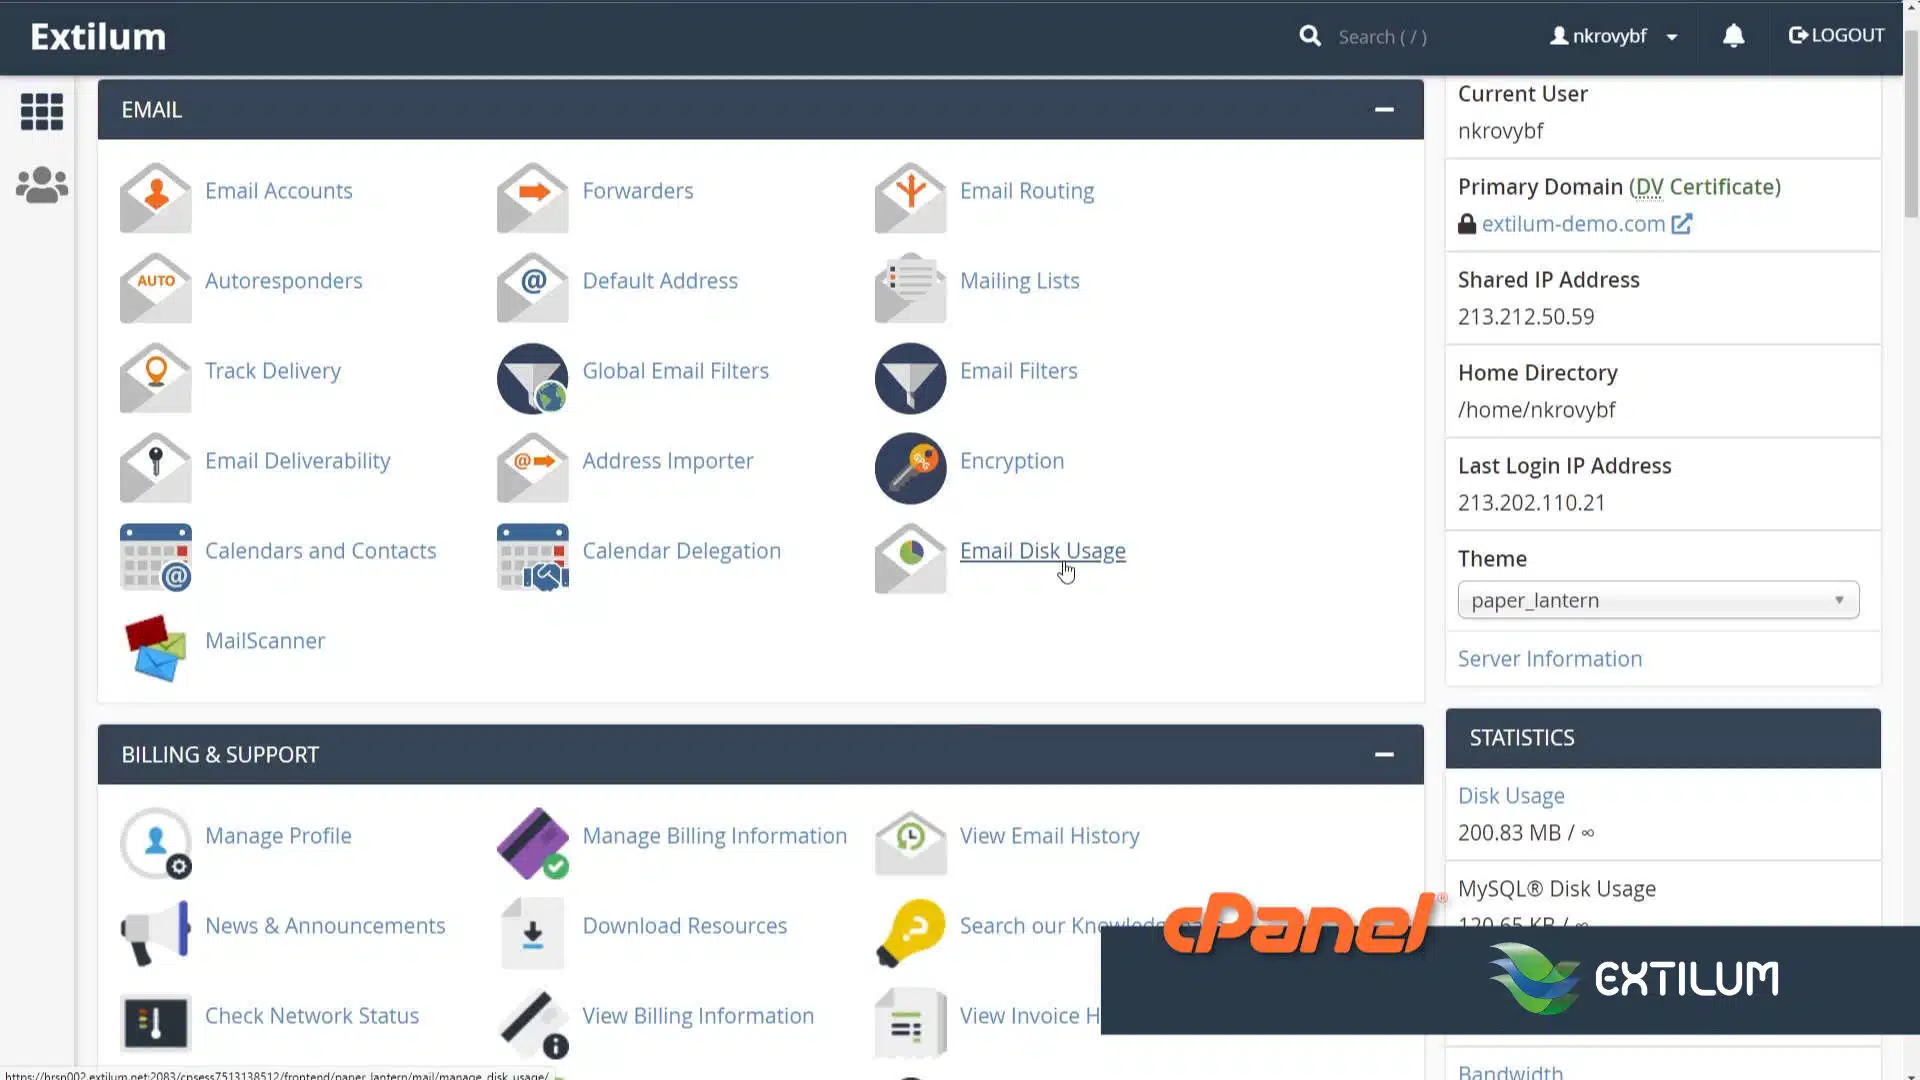This screenshot has width=1920, height=1080.
Task: Collapse the BILLING & SUPPORT section
Action: click(1384, 755)
